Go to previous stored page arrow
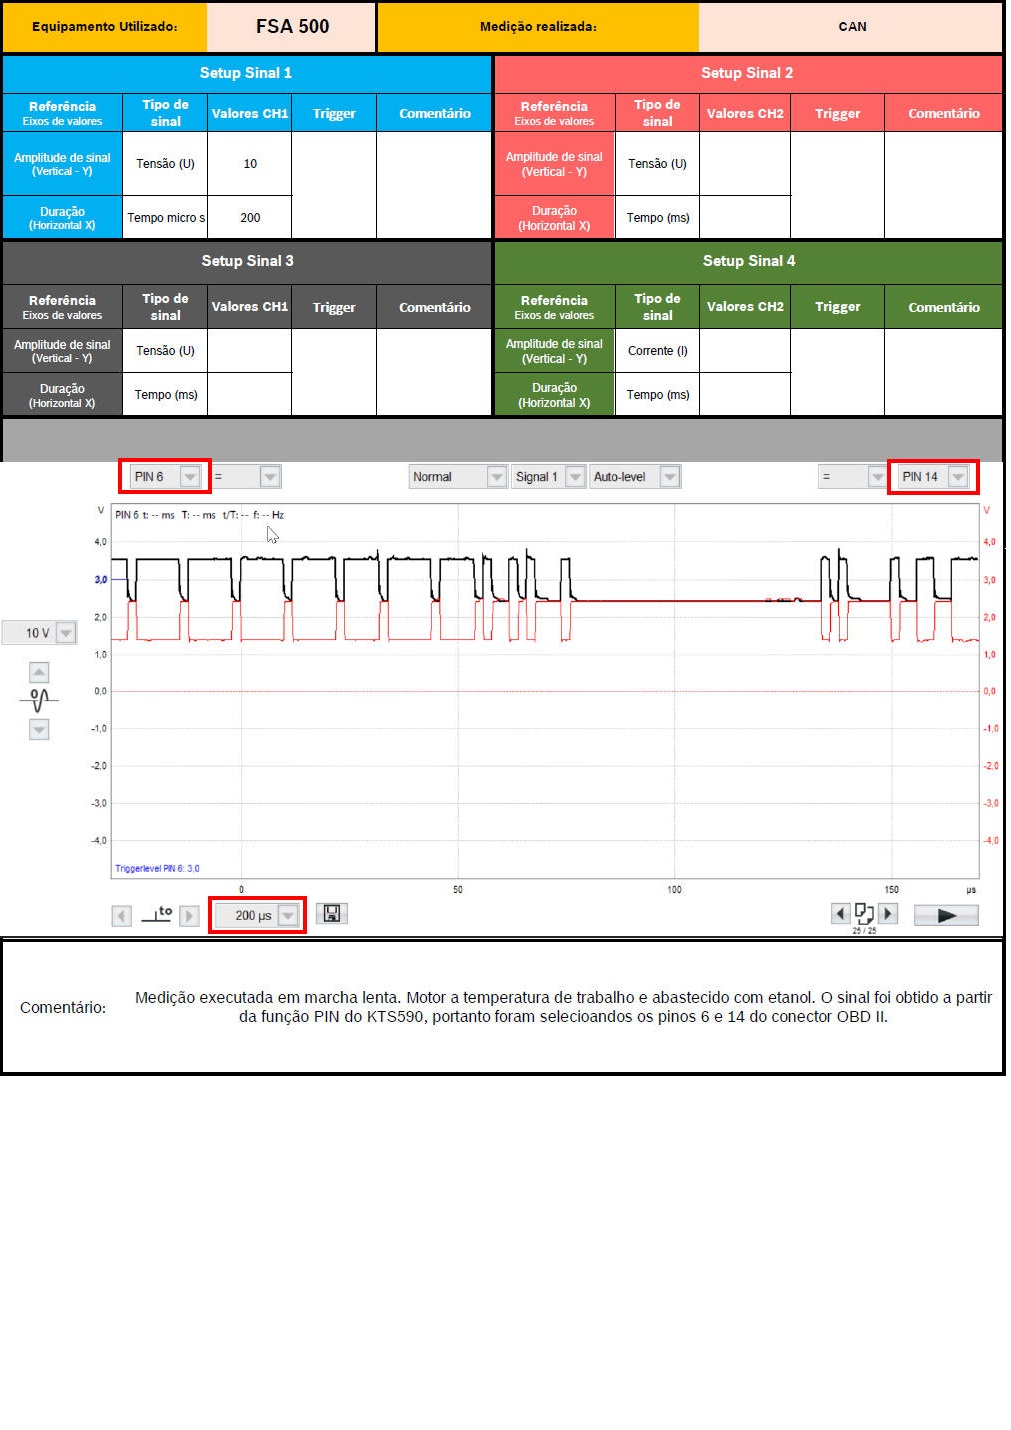Image resolution: width=1011 pixels, height=1430 pixels. 841,913
